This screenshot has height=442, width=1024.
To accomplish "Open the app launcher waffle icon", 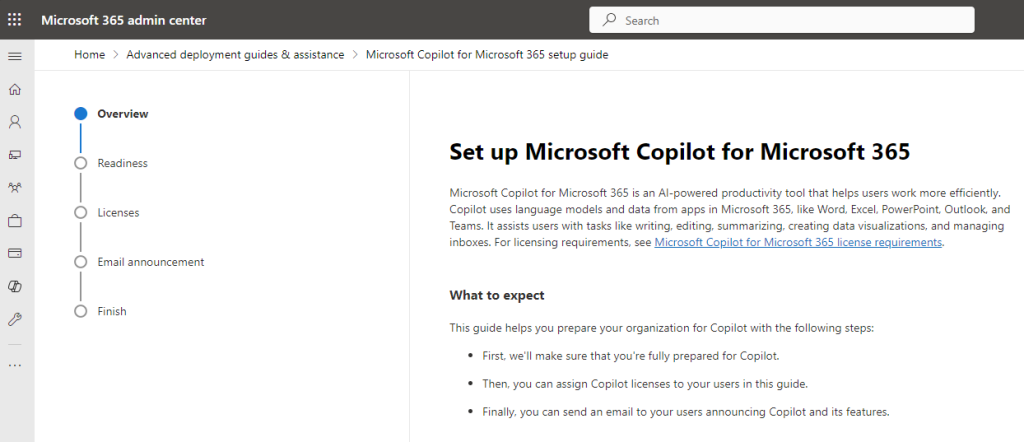I will (x=14, y=20).
